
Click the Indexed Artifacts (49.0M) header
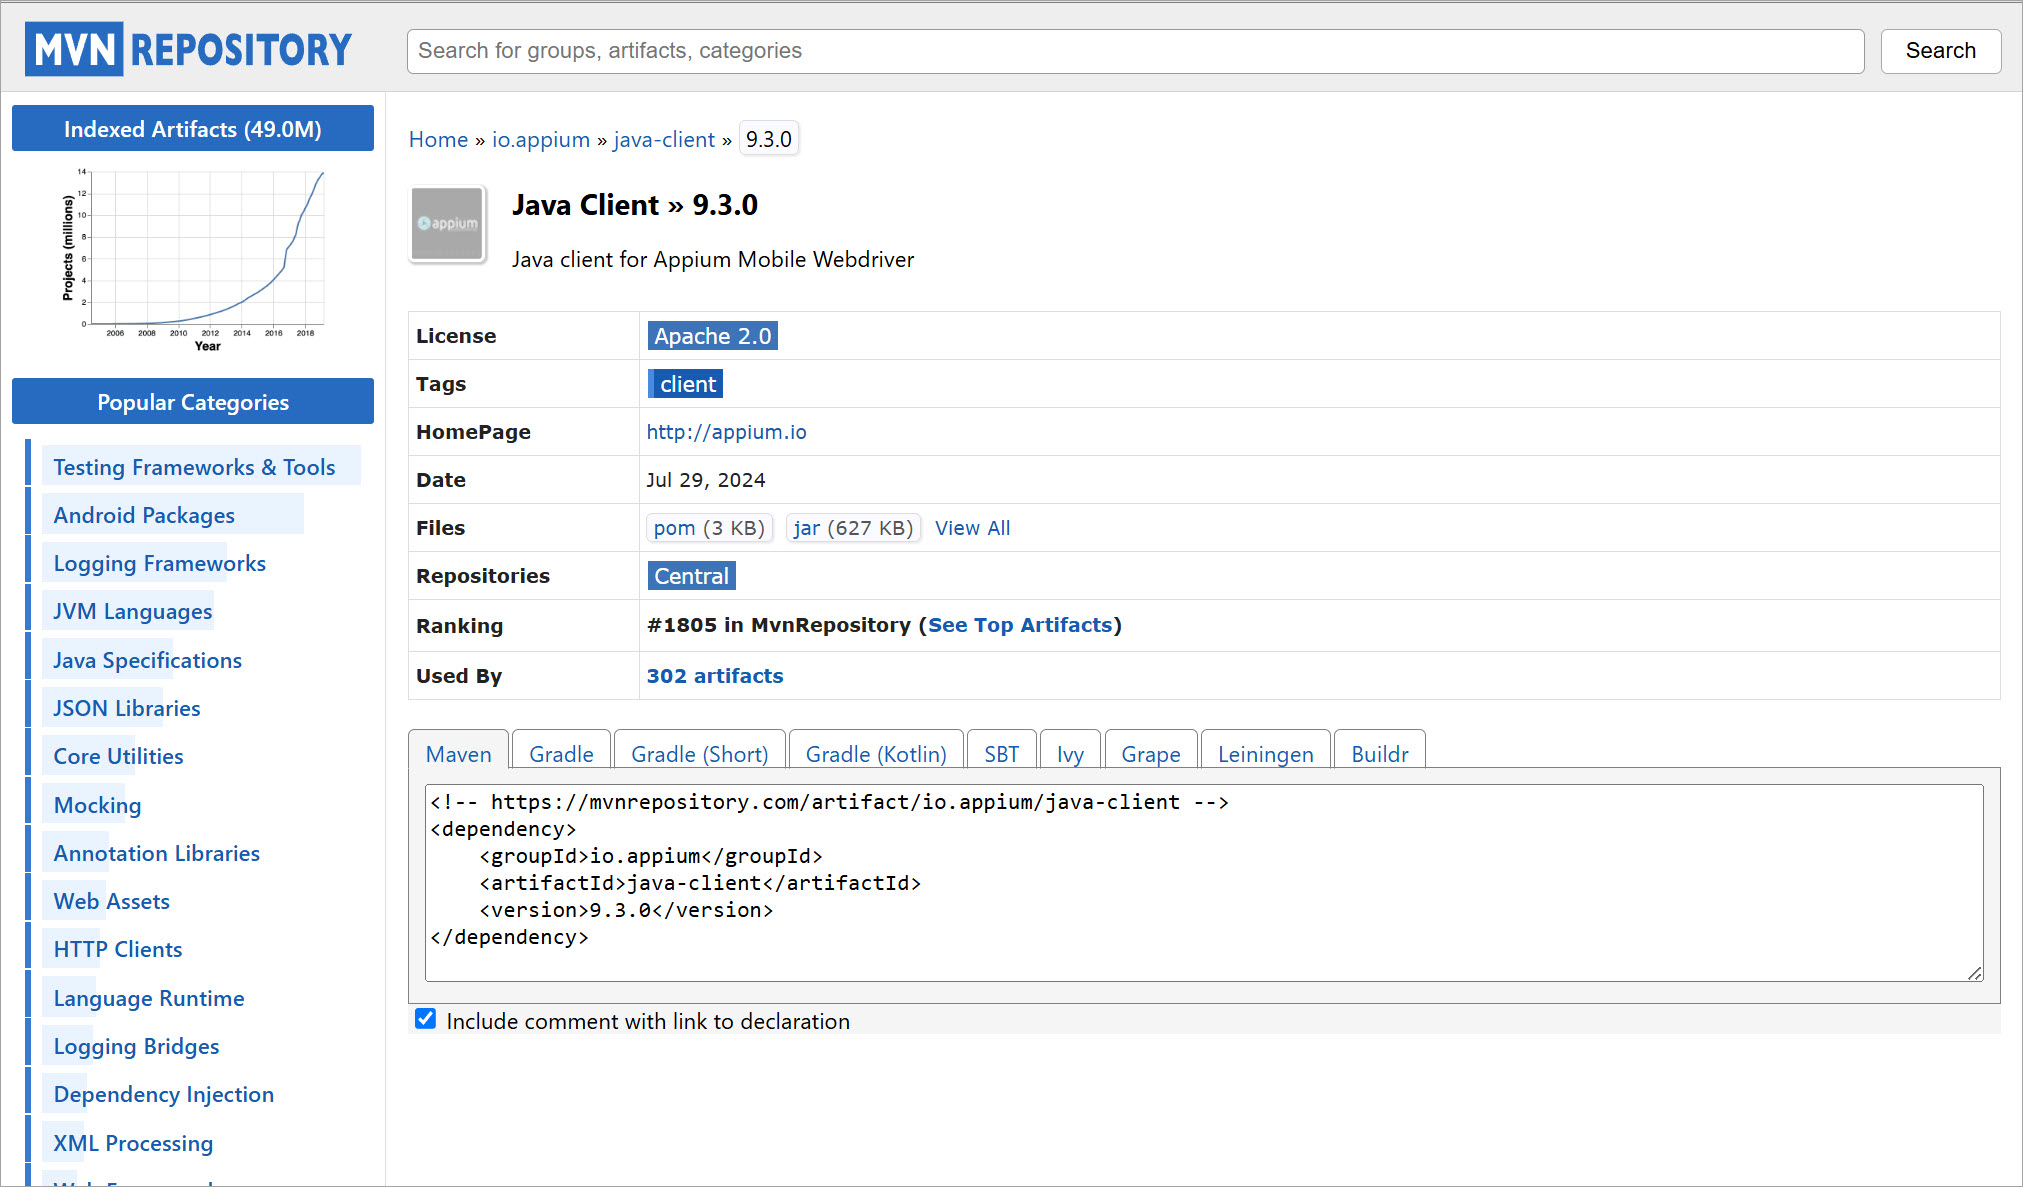pos(193,128)
